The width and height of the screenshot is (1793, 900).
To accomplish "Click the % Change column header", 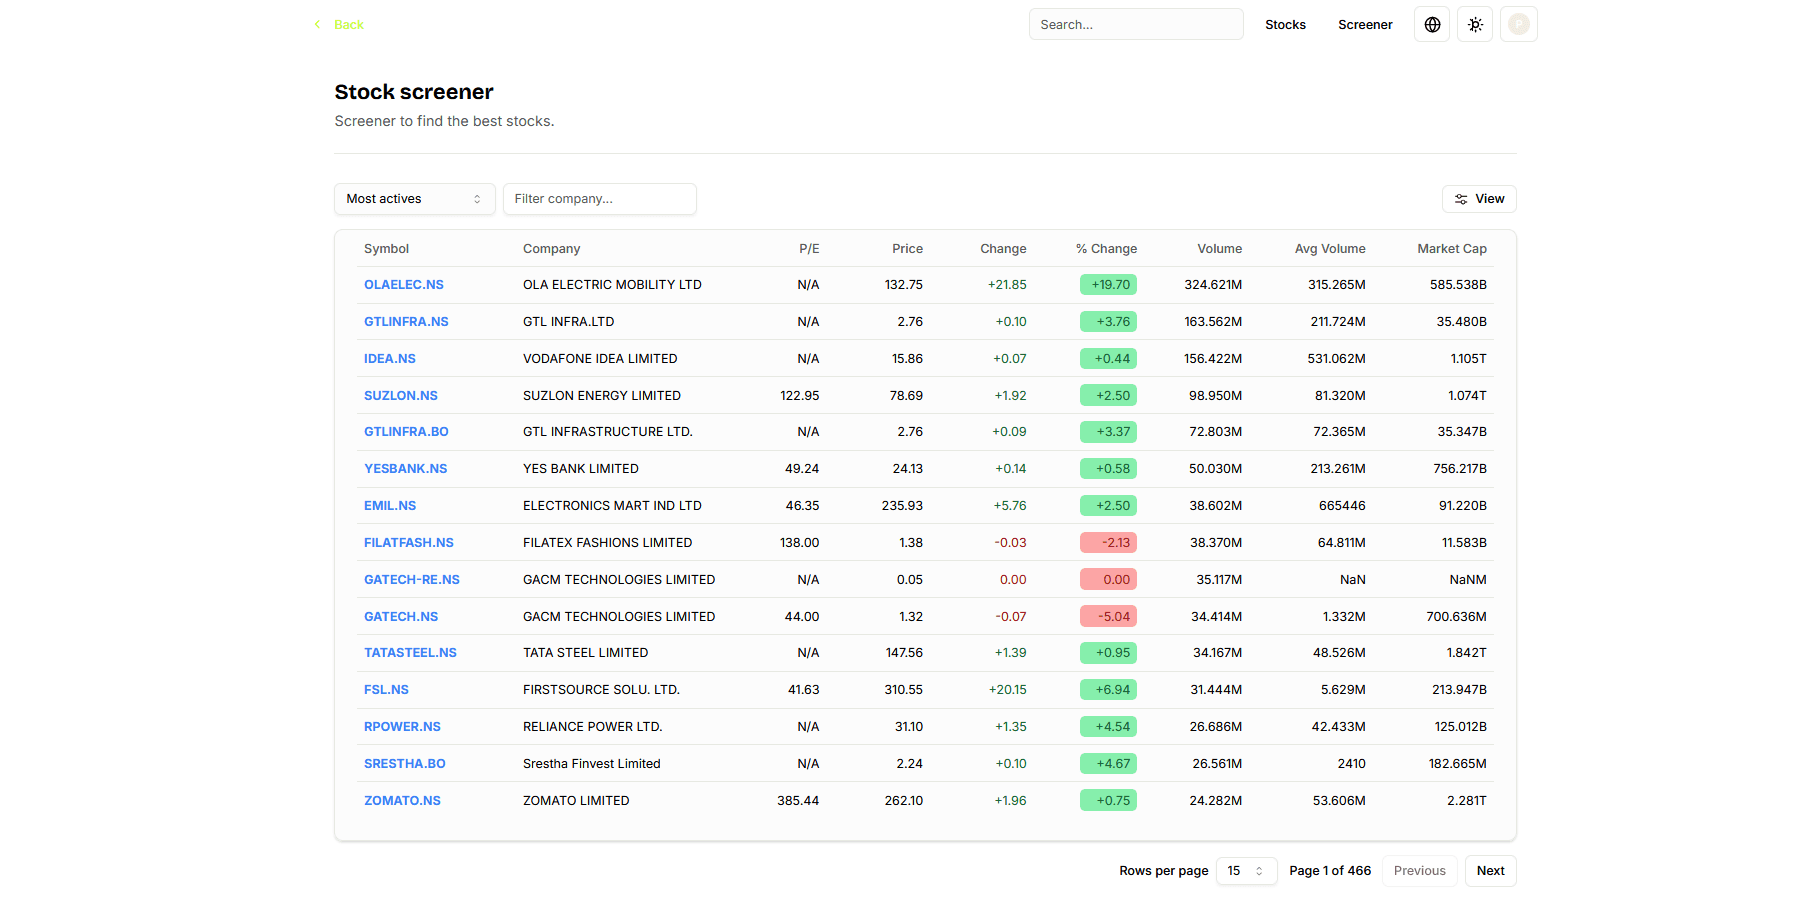I will (x=1106, y=249).
